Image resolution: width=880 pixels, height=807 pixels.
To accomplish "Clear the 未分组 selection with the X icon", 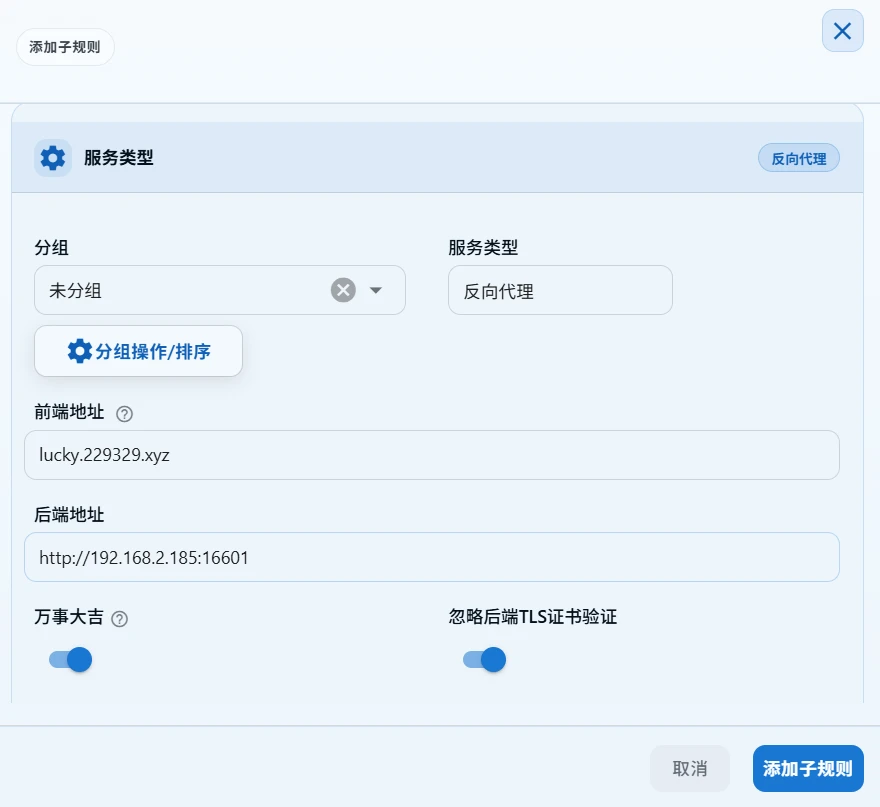I will click(343, 290).
